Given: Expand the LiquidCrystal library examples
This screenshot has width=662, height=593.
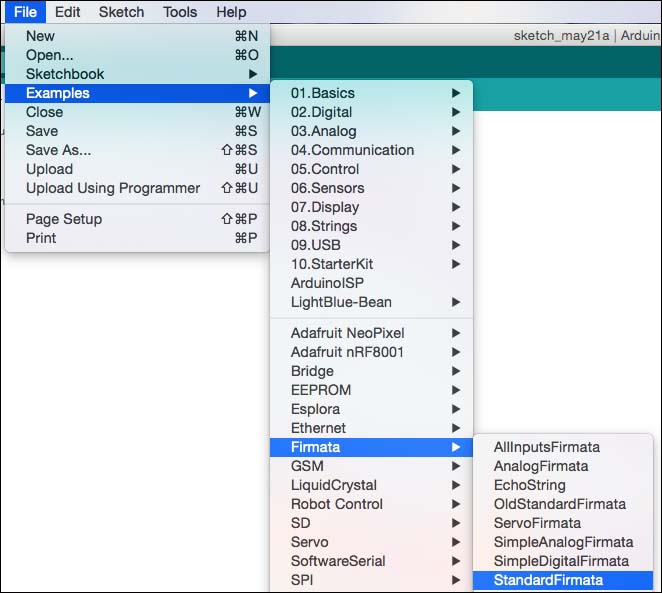Looking at the screenshot, I should [371, 485].
